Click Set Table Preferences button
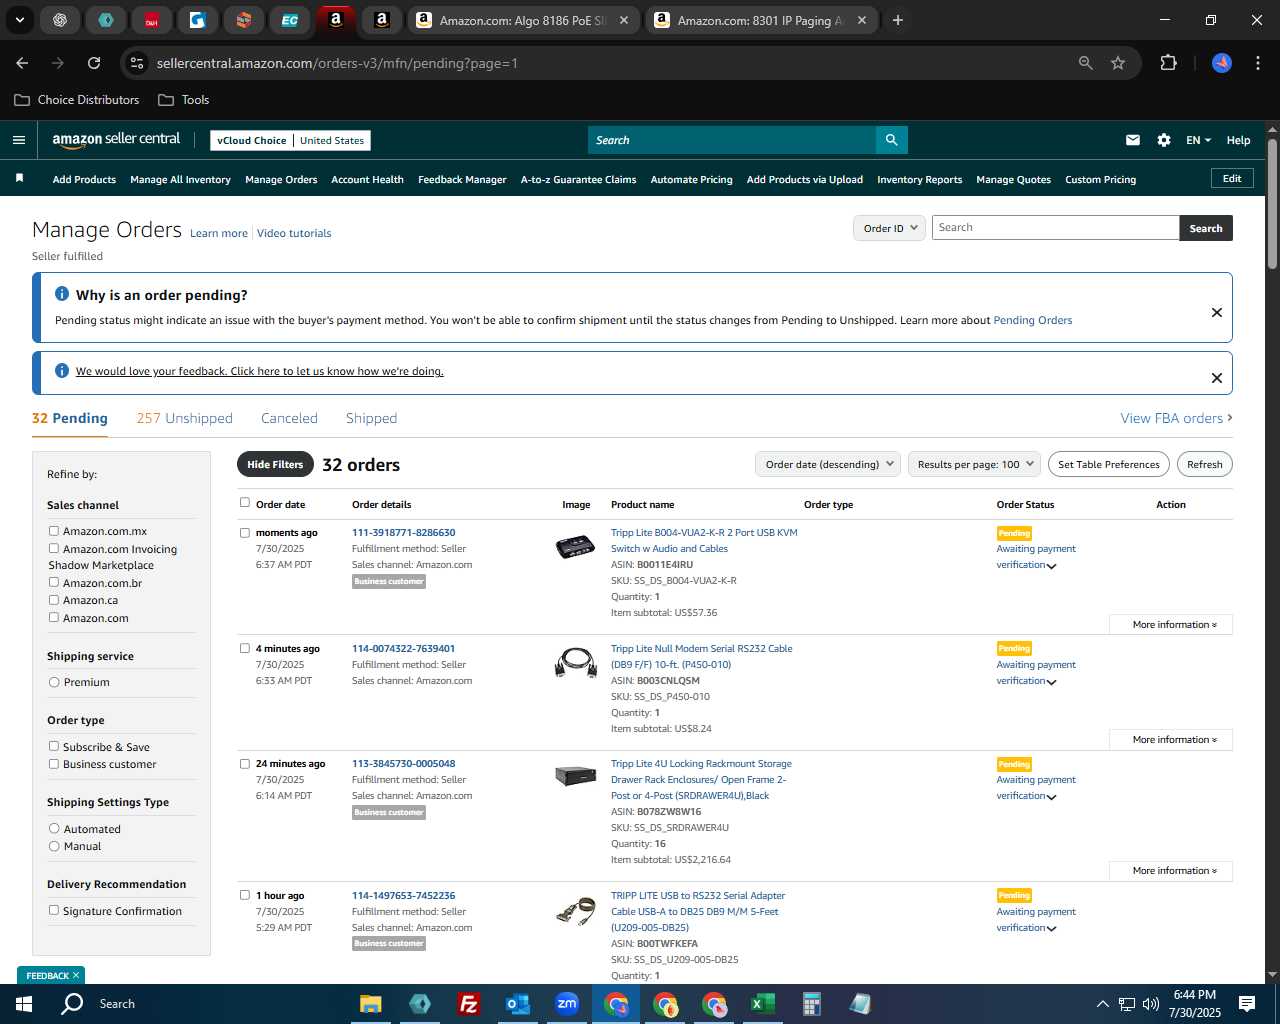Image resolution: width=1280 pixels, height=1024 pixels. tap(1108, 464)
